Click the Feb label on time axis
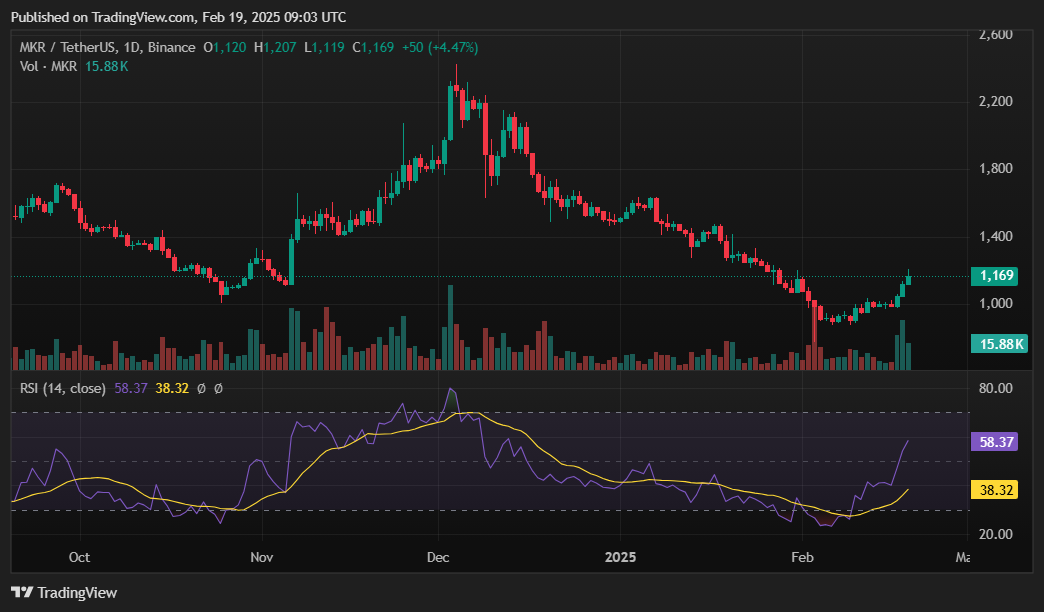 pyautogui.click(x=802, y=557)
